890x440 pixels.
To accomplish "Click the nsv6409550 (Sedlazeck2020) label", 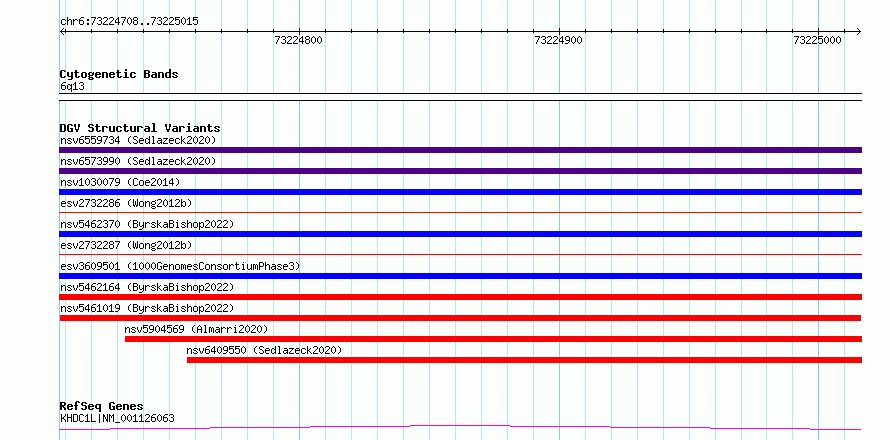I will click(x=265, y=350).
